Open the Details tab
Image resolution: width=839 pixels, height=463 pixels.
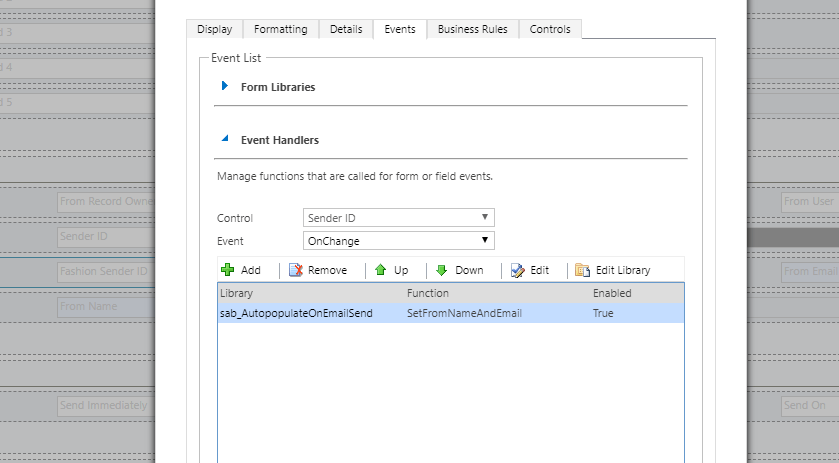347,30
